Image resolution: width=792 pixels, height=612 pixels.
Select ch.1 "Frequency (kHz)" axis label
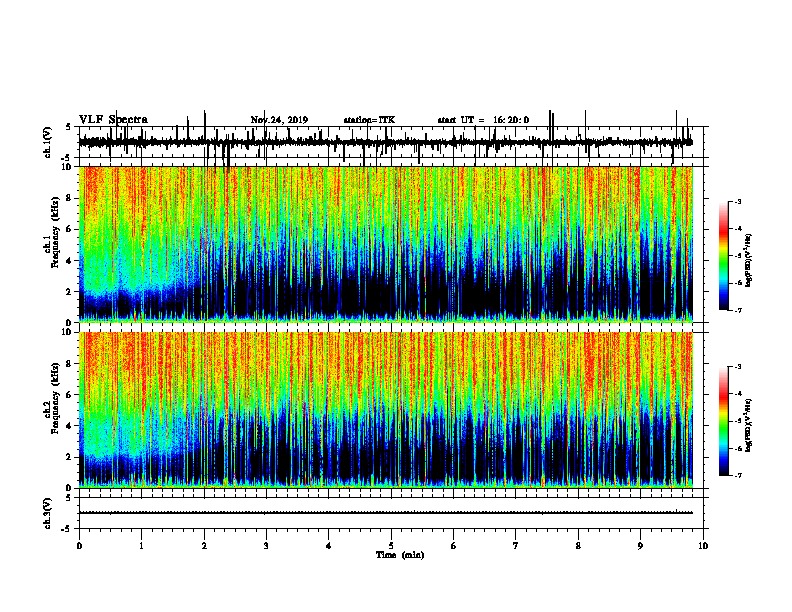click(x=55, y=233)
